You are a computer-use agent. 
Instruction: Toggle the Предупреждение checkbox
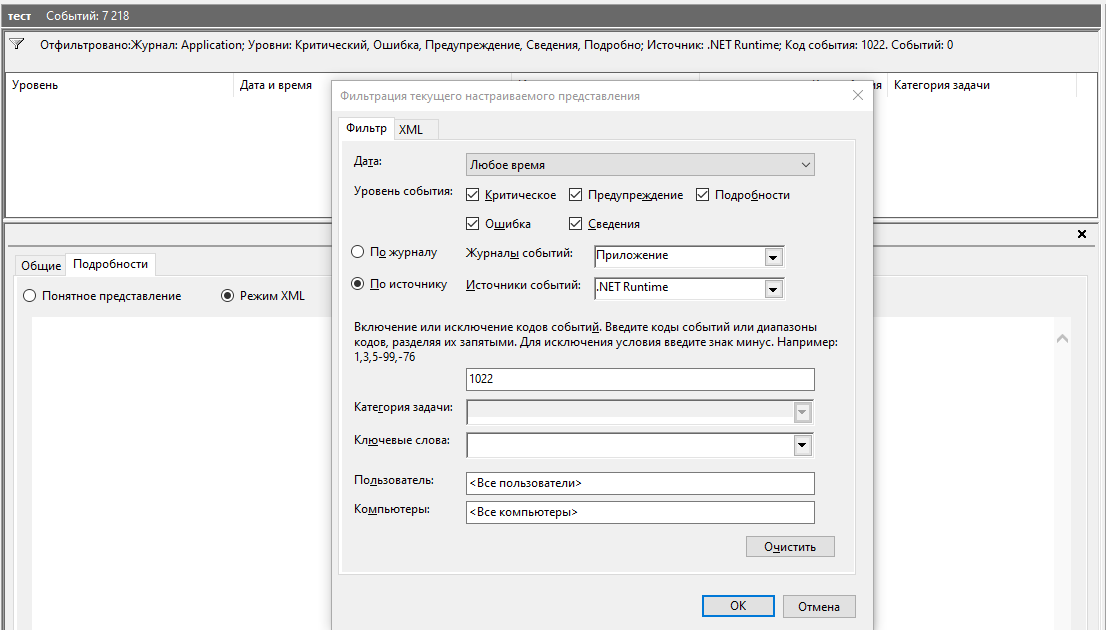576,195
